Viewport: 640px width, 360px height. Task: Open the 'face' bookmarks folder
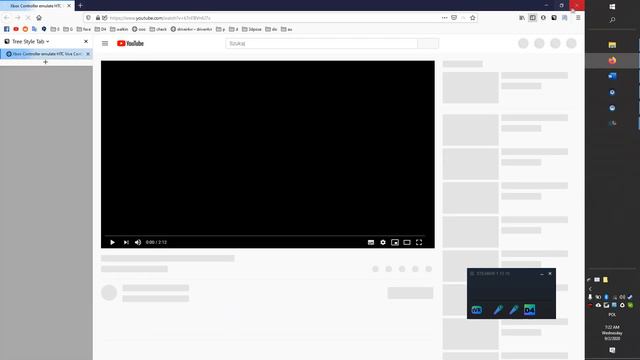84,29
